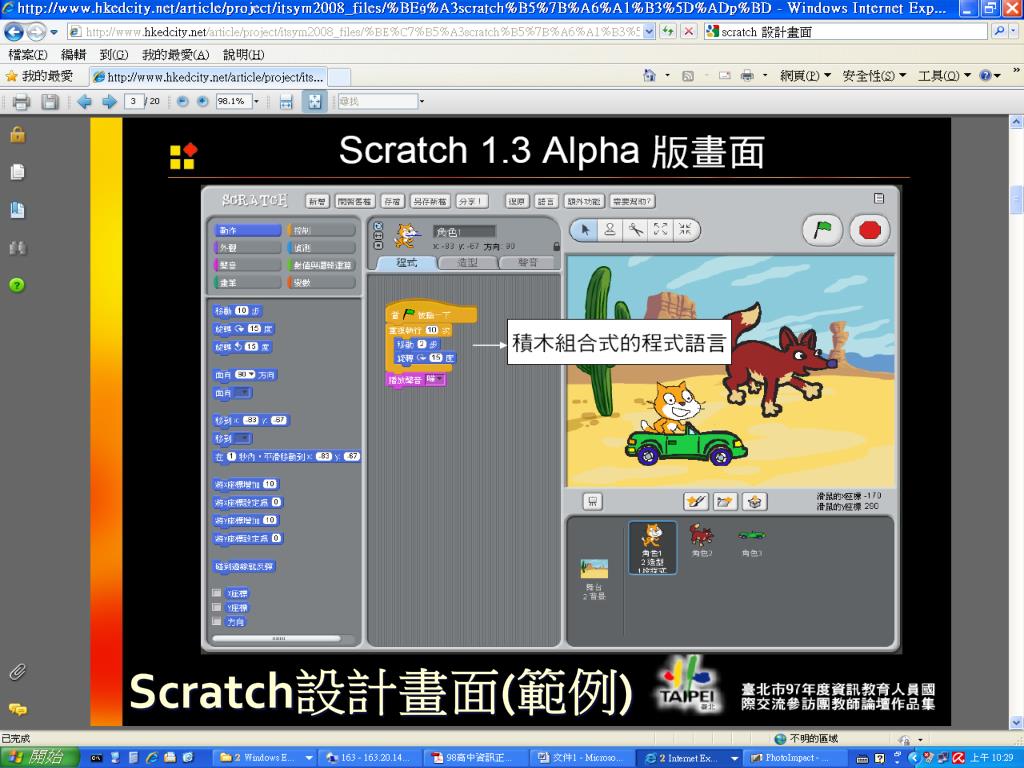This screenshot has width=1024, height=768.
Task: Click the green flag start button in Scratch
Action: click(822, 230)
